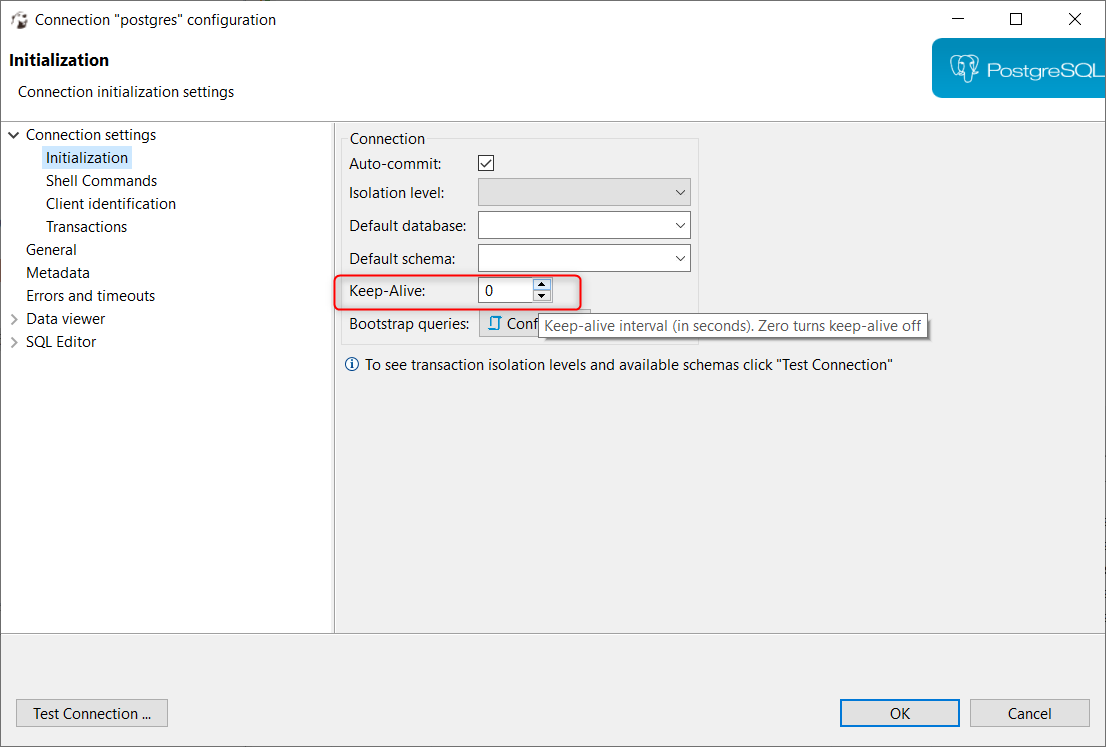Select Shell Commands in the tree
This screenshot has height=747, width=1106.
[102, 181]
